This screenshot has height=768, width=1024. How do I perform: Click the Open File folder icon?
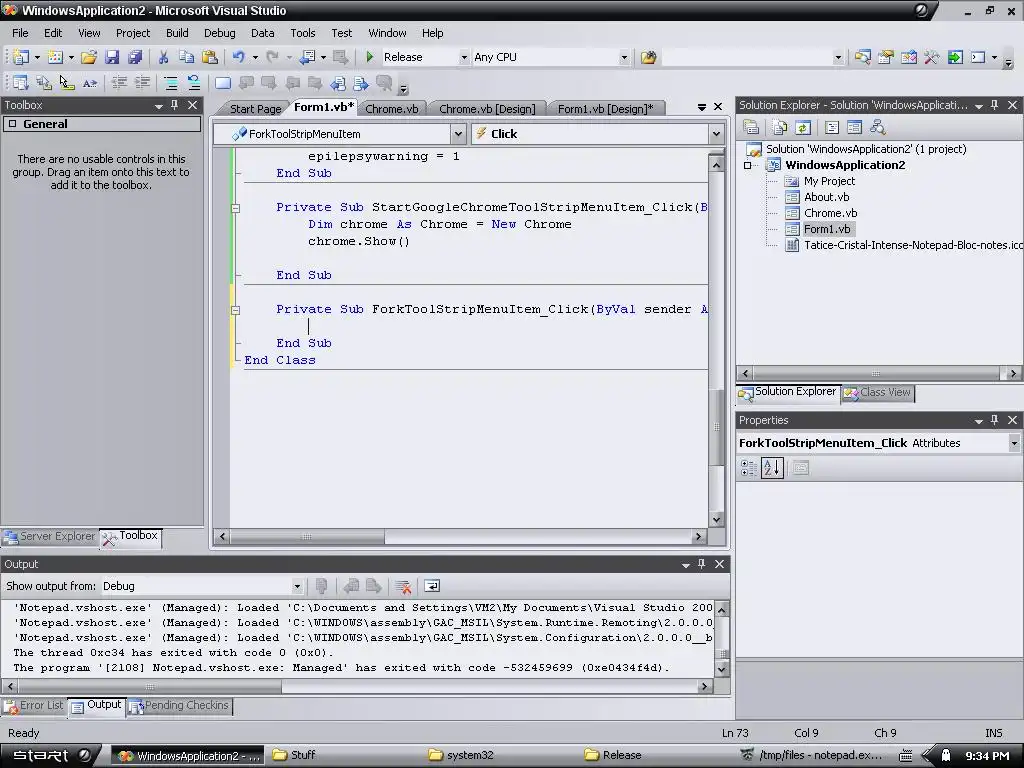pyautogui.click(x=89, y=57)
